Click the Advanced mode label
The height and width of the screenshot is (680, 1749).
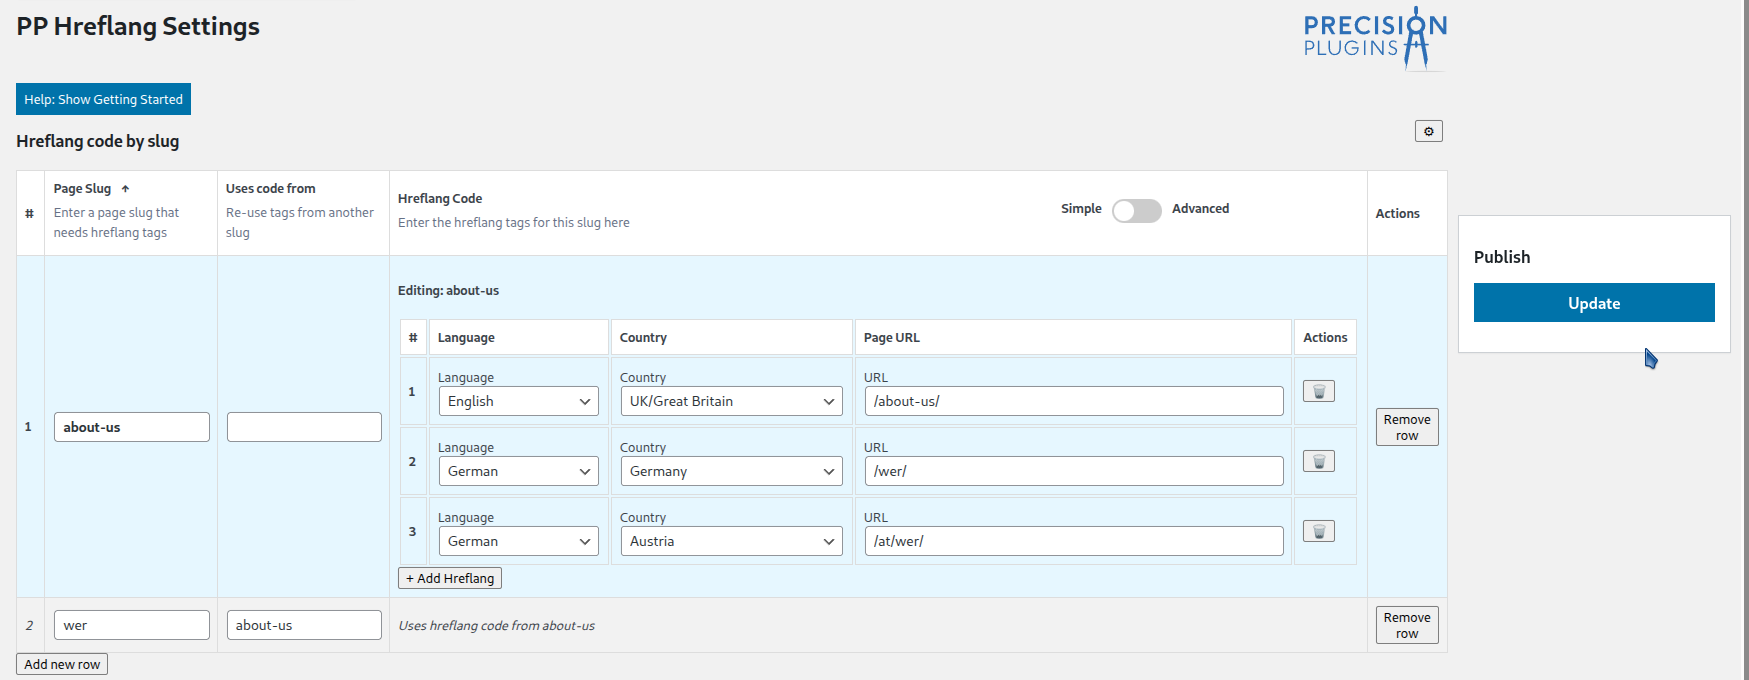1200,209
